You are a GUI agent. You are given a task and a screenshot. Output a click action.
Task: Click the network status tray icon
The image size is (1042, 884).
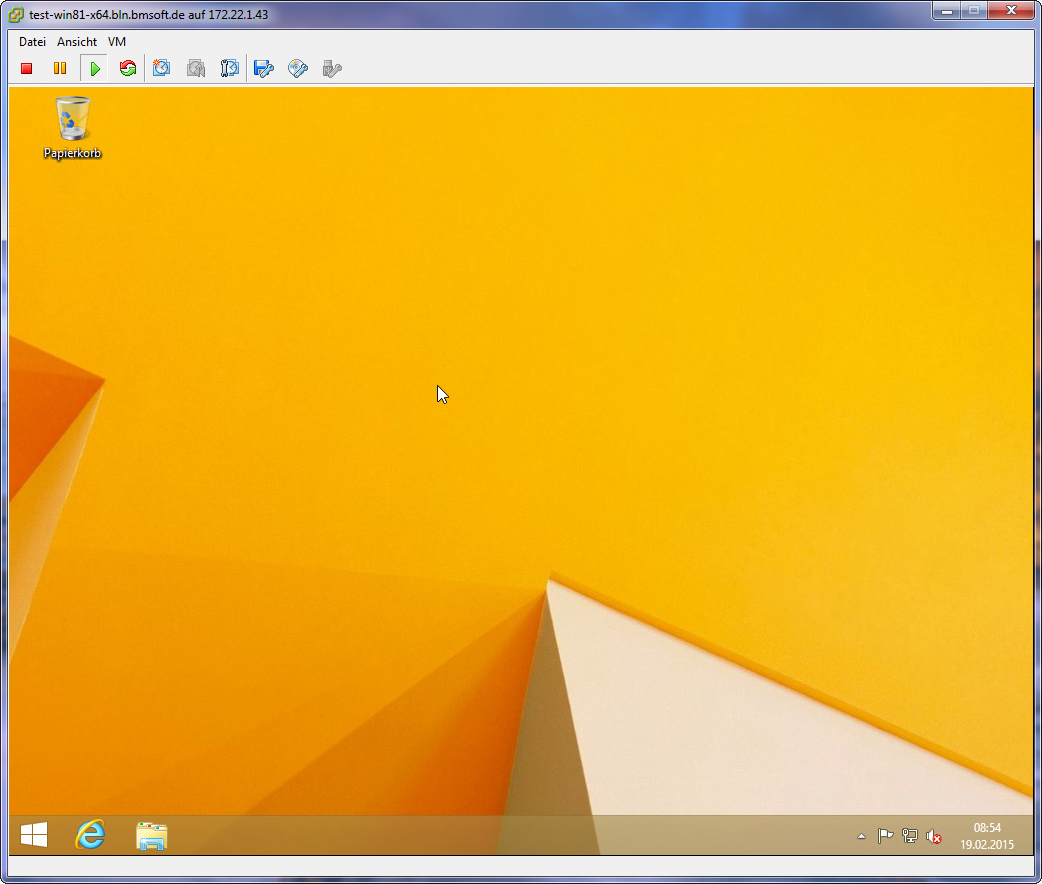tap(910, 836)
